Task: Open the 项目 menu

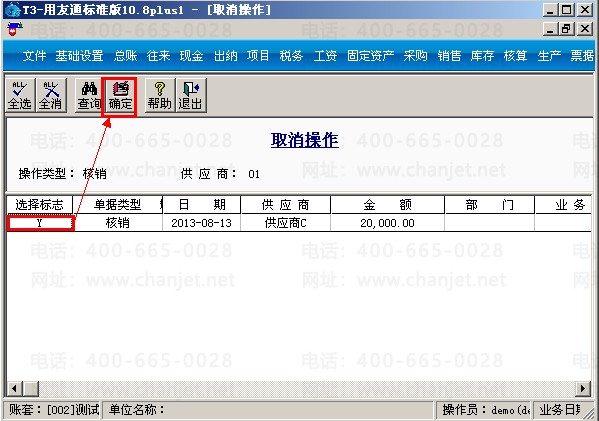Action: tap(258, 56)
